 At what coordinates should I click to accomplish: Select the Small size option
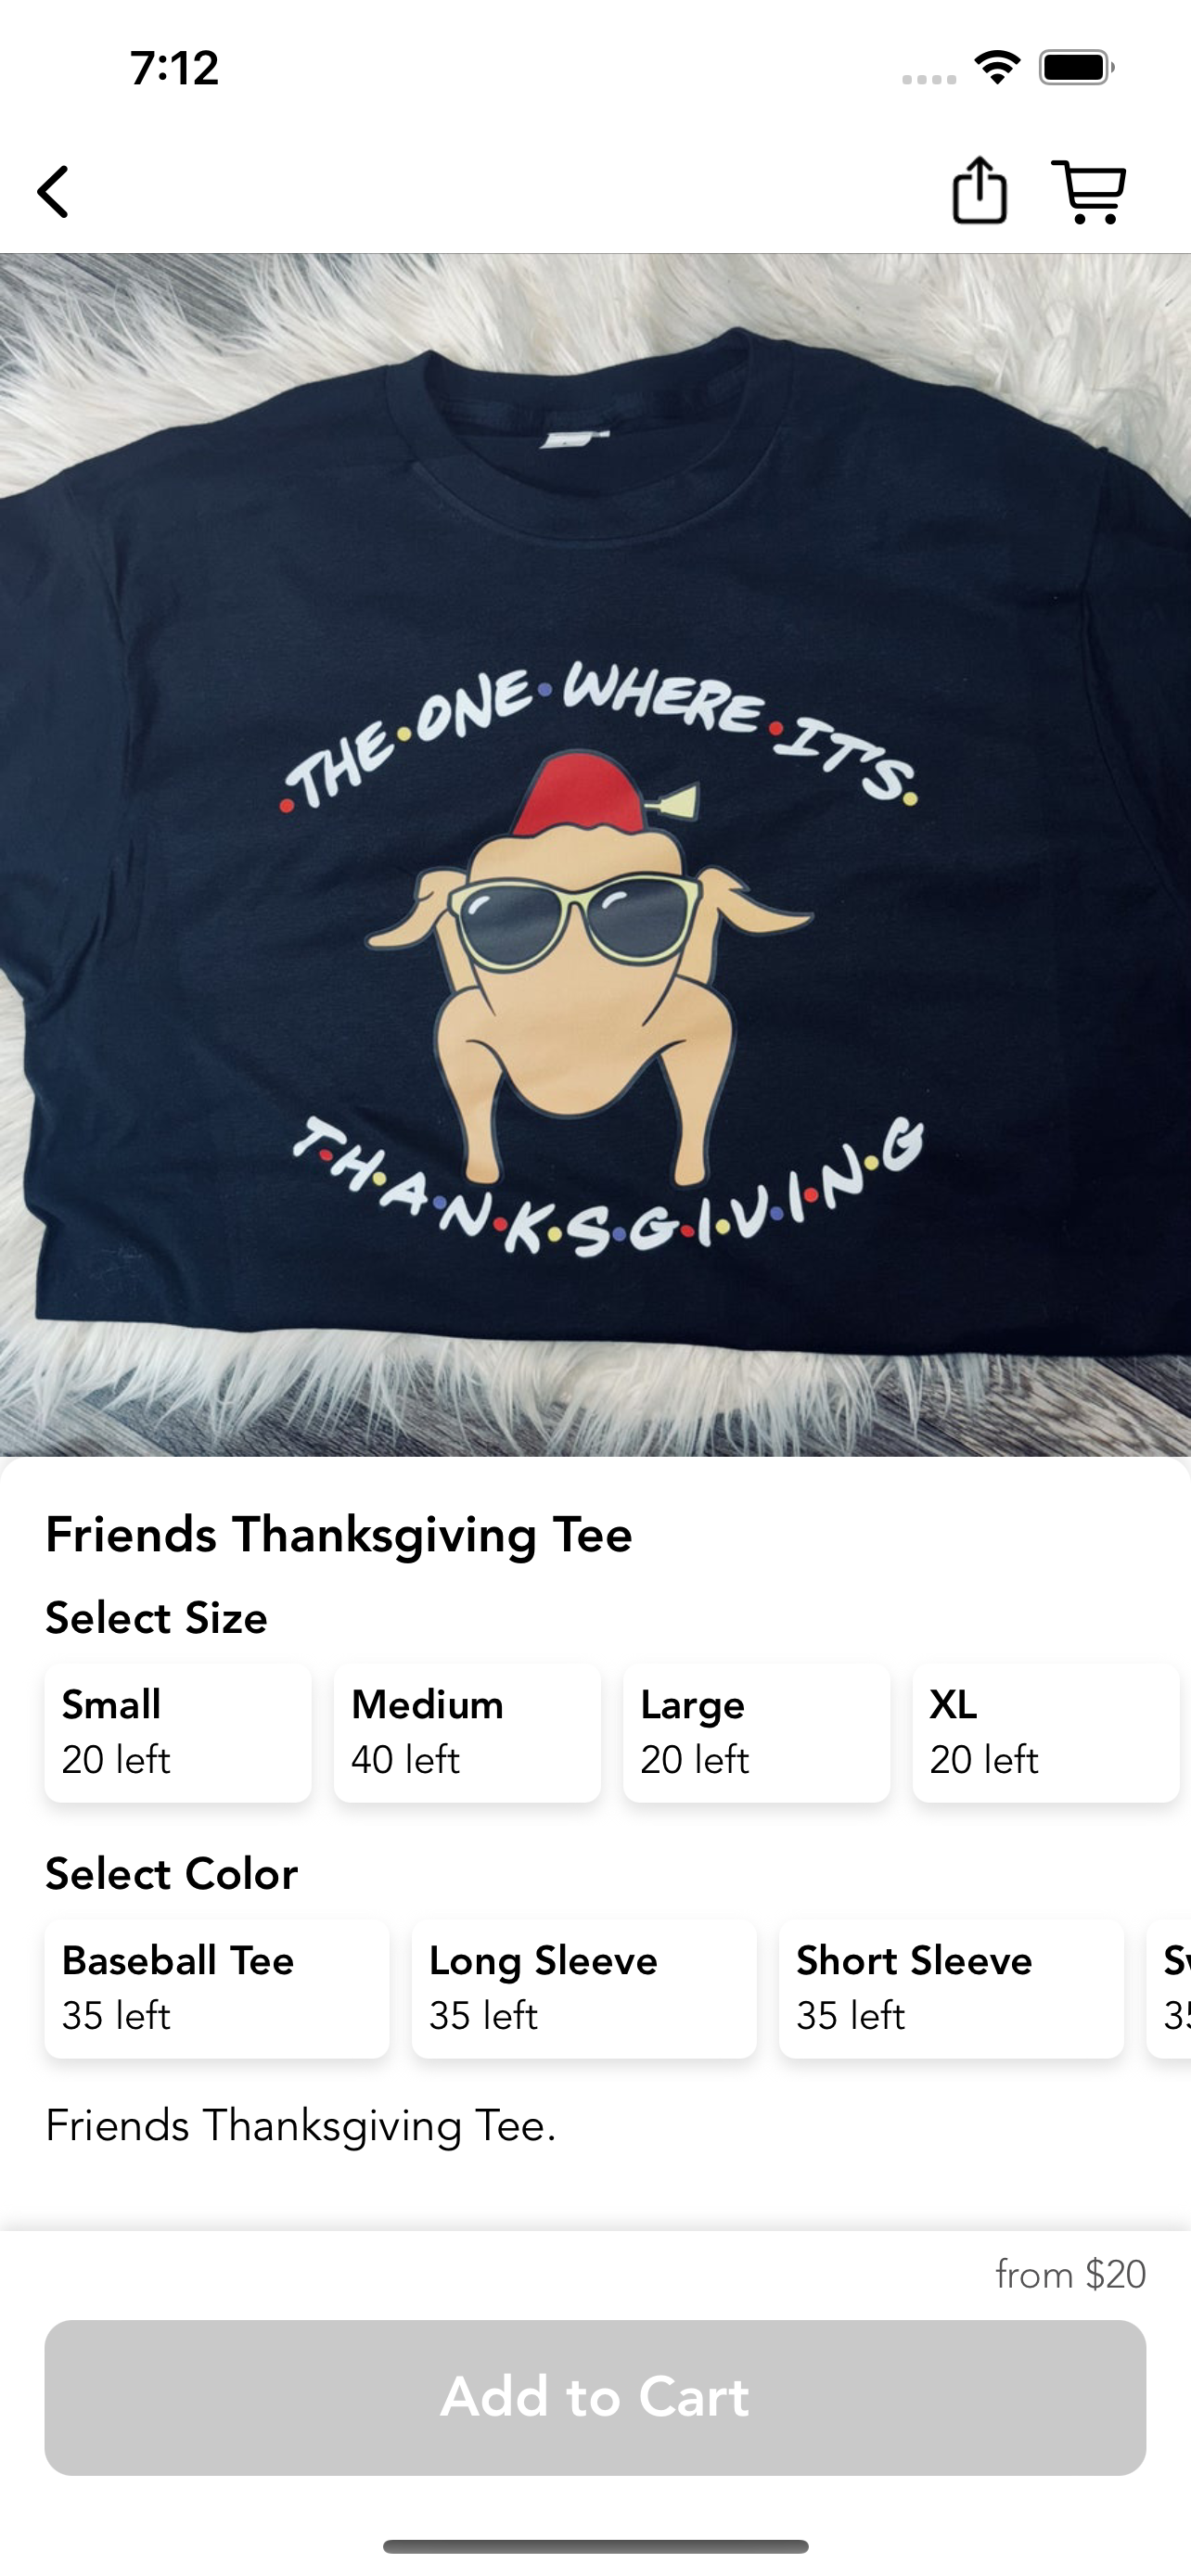[x=178, y=1733]
